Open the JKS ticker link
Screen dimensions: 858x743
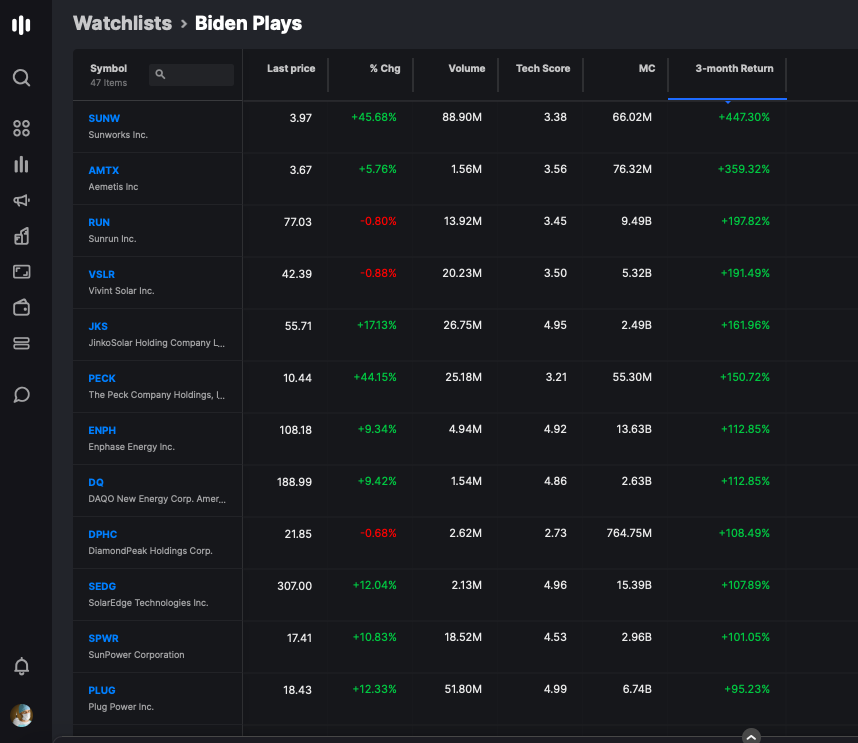(x=98, y=326)
